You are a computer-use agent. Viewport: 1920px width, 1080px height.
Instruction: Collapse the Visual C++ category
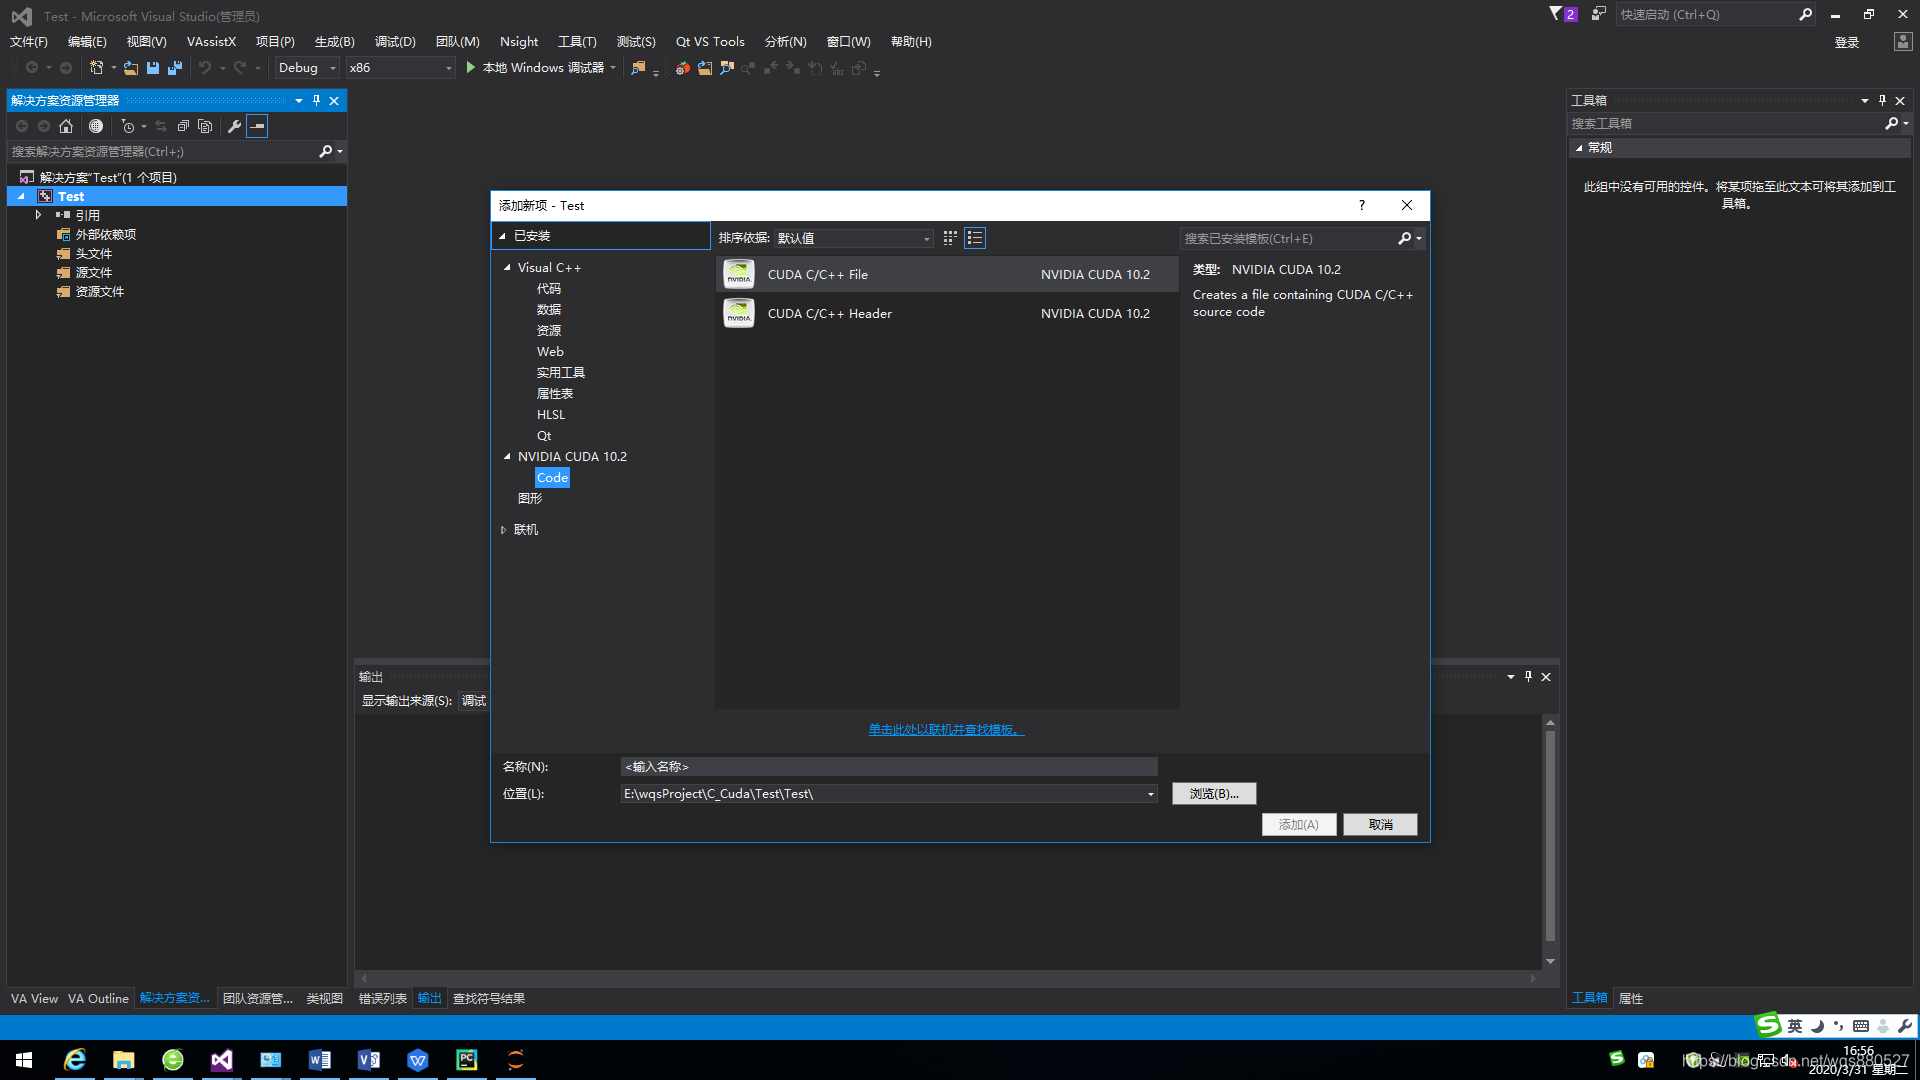(x=507, y=268)
